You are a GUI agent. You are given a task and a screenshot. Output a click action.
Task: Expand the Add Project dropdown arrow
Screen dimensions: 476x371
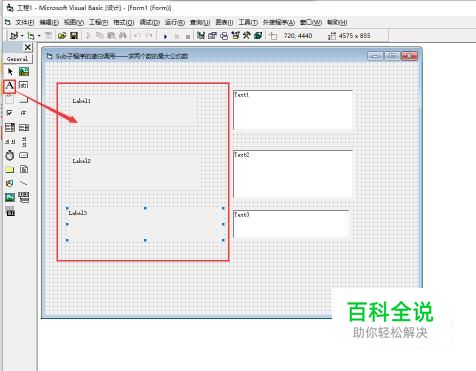tap(22, 36)
